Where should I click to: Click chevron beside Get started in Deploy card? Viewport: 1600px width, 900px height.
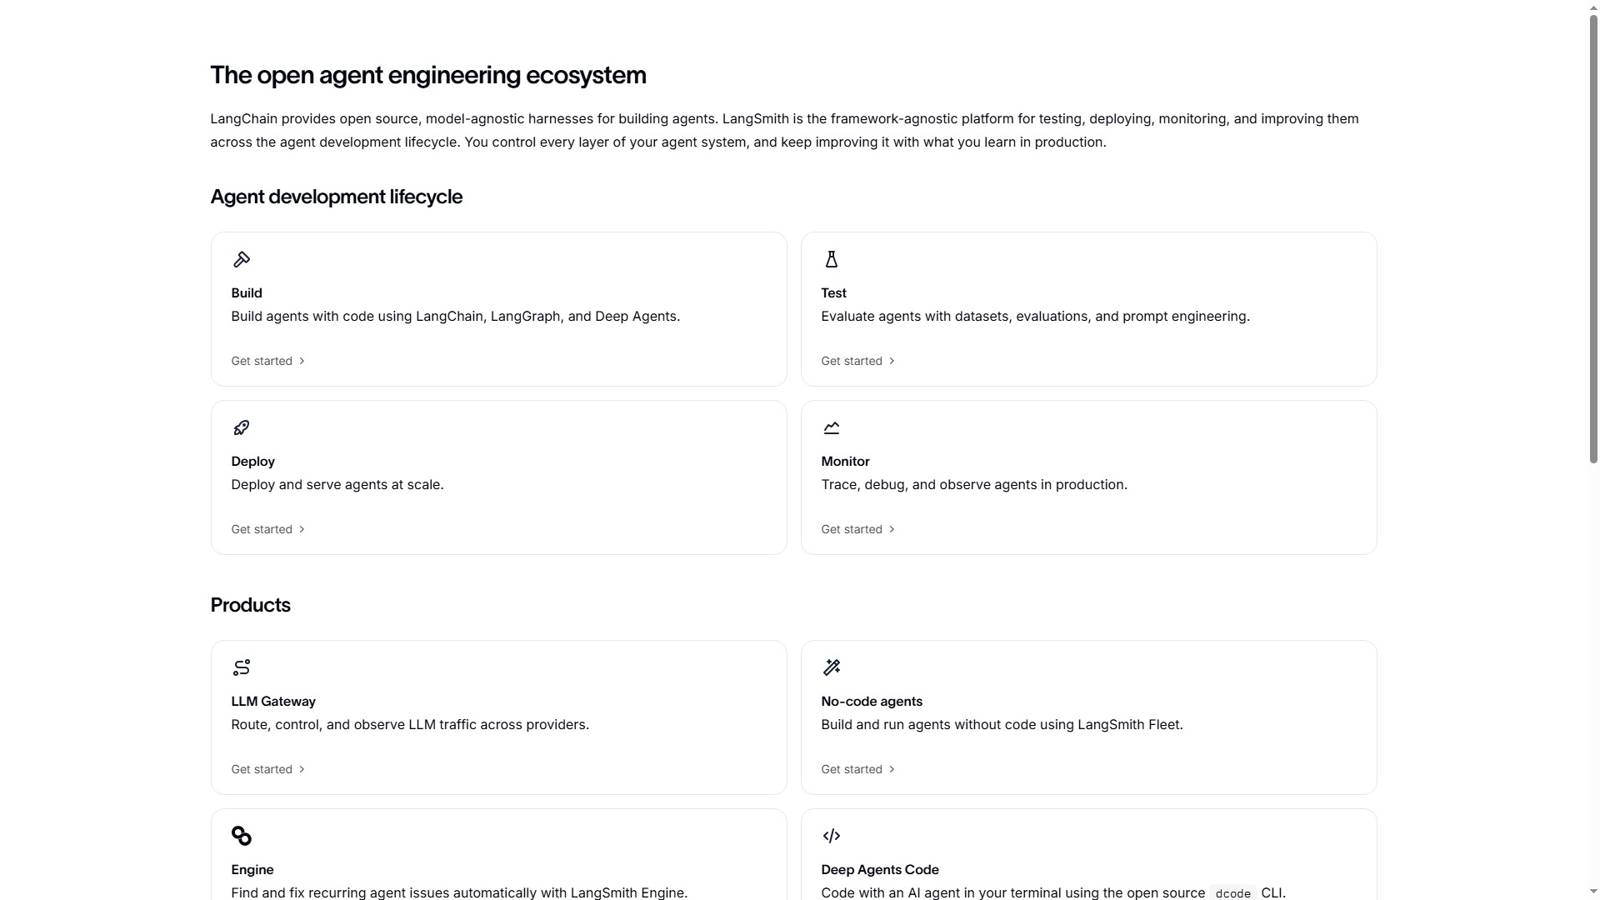click(302, 529)
